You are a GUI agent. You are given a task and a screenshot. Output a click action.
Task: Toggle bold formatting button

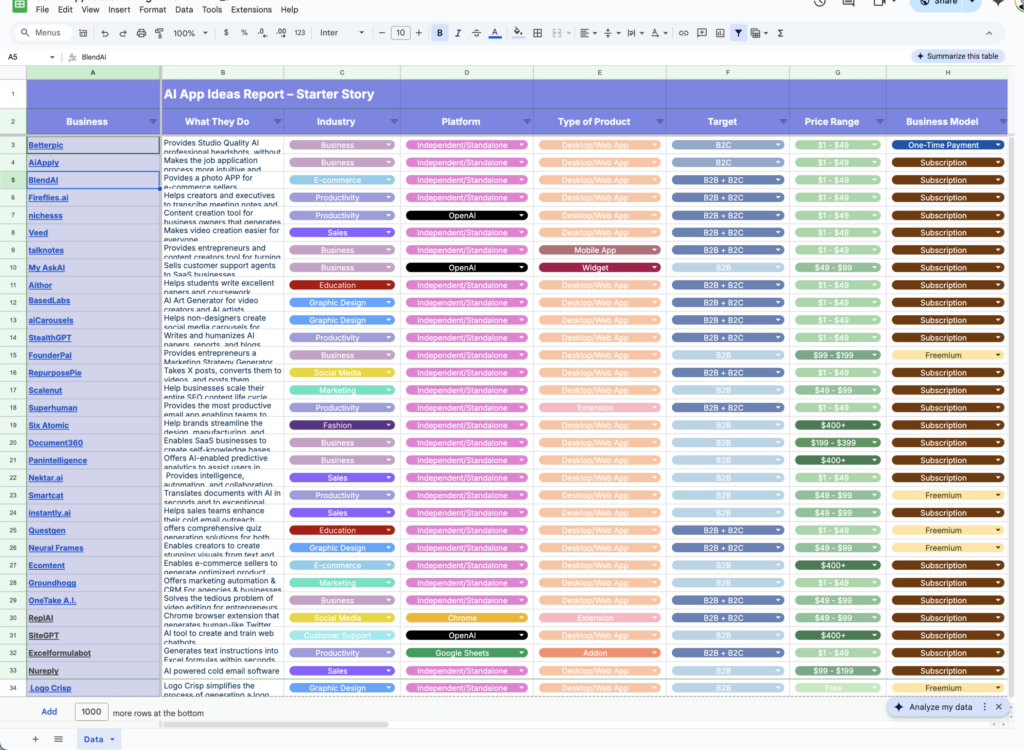click(440, 33)
